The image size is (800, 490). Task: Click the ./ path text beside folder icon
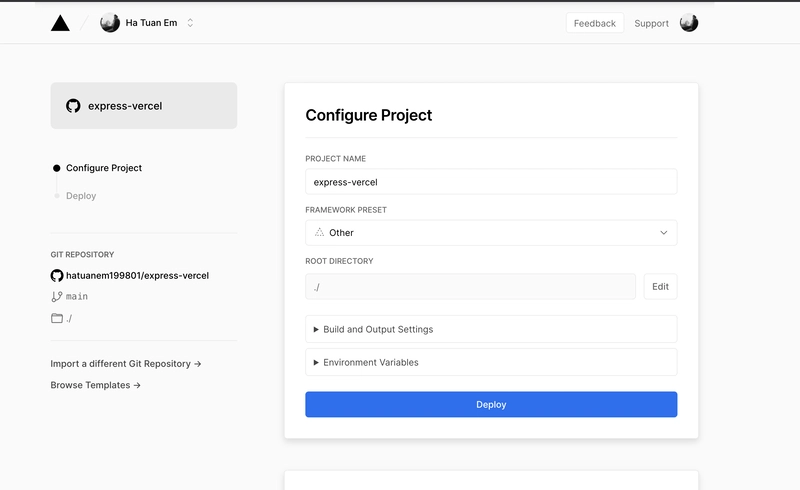pyautogui.click(x=69, y=318)
